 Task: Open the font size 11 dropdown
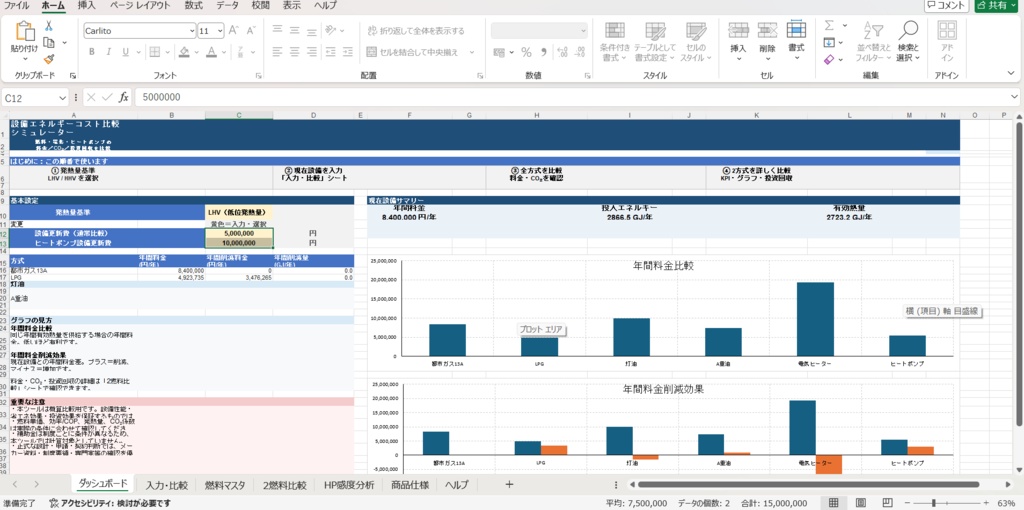pyautogui.click(x=220, y=31)
